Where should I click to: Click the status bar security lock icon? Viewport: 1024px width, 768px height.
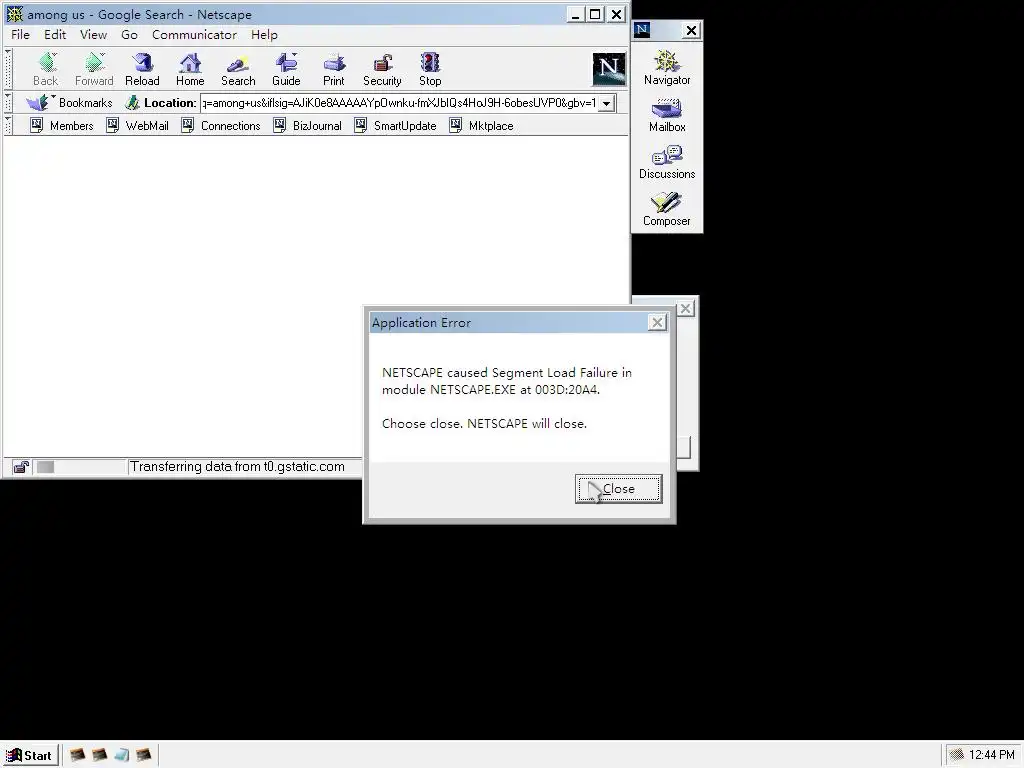point(21,467)
